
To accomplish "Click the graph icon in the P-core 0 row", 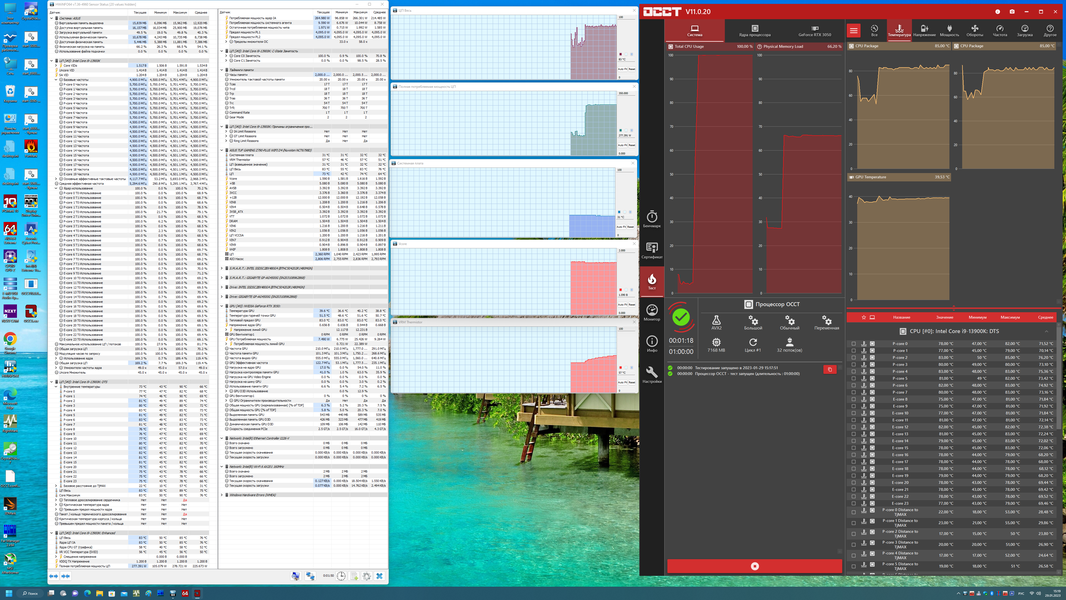I will (x=872, y=344).
